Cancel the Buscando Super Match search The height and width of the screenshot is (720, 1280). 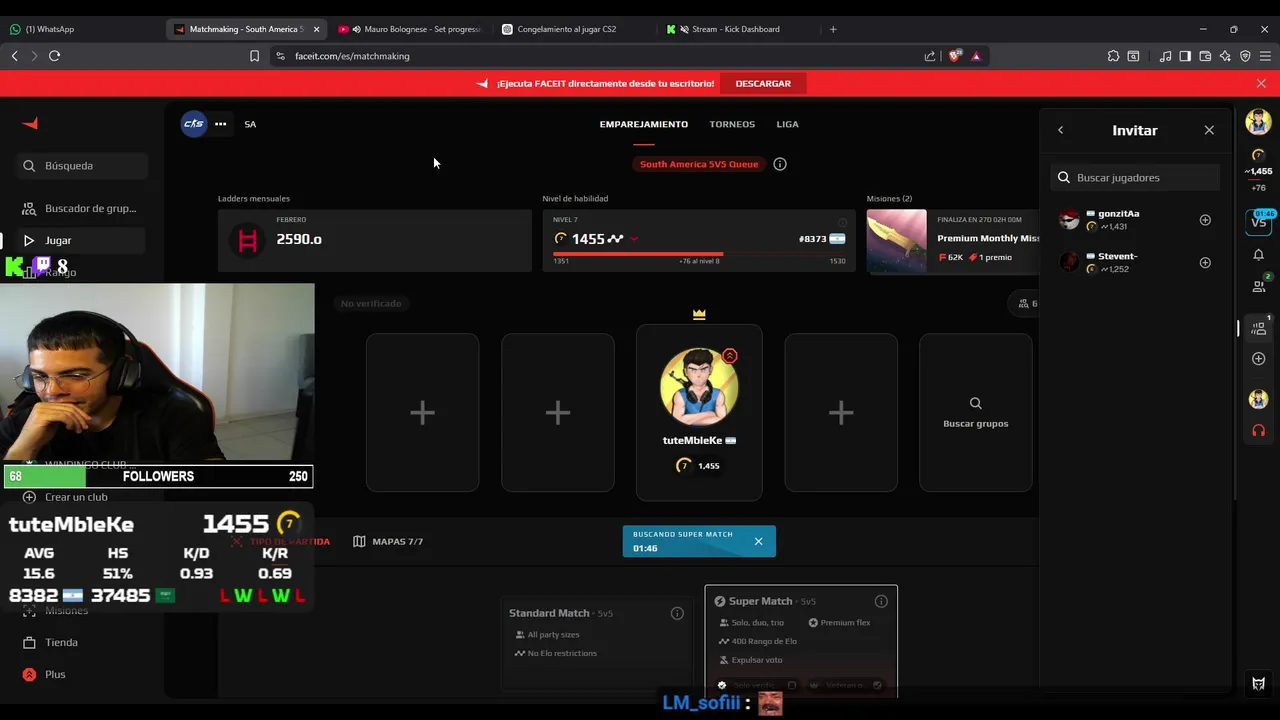[x=758, y=541]
